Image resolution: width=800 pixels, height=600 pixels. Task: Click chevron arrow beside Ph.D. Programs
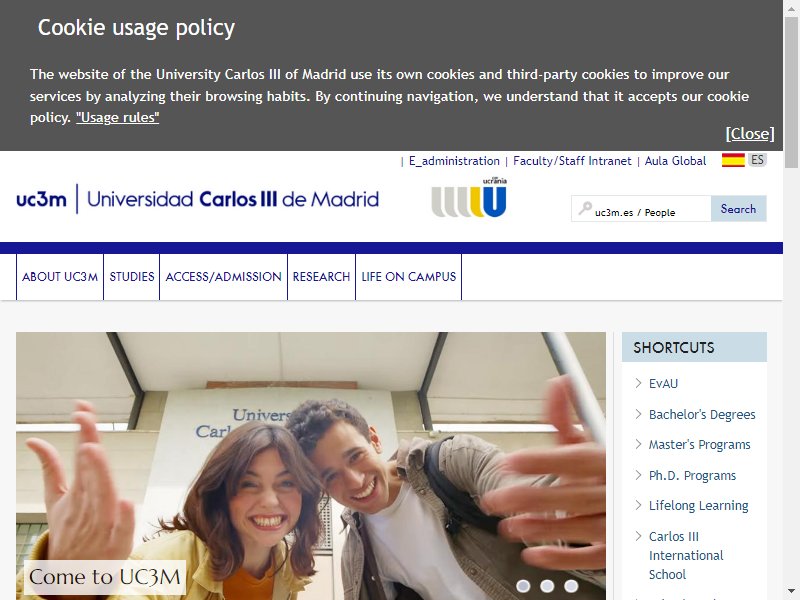[638, 475]
